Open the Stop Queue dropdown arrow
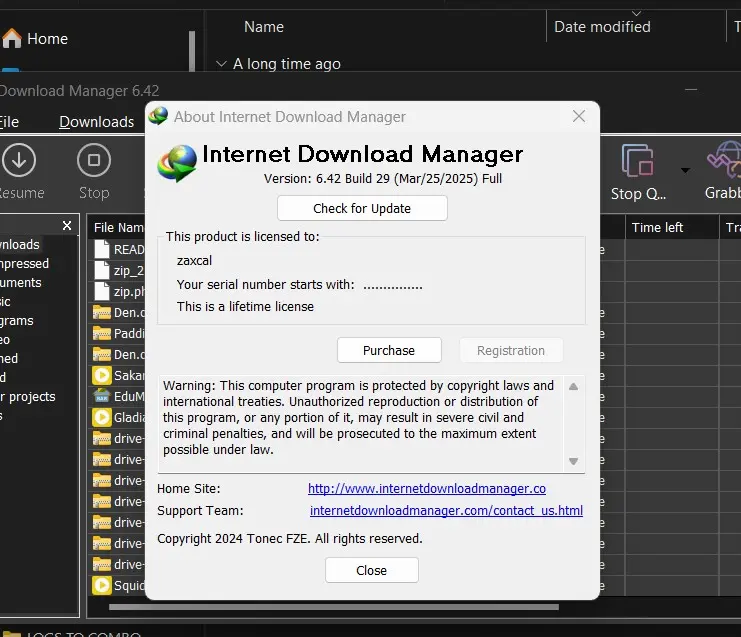Image resolution: width=741 pixels, height=637 pixels. click(685, 170)
